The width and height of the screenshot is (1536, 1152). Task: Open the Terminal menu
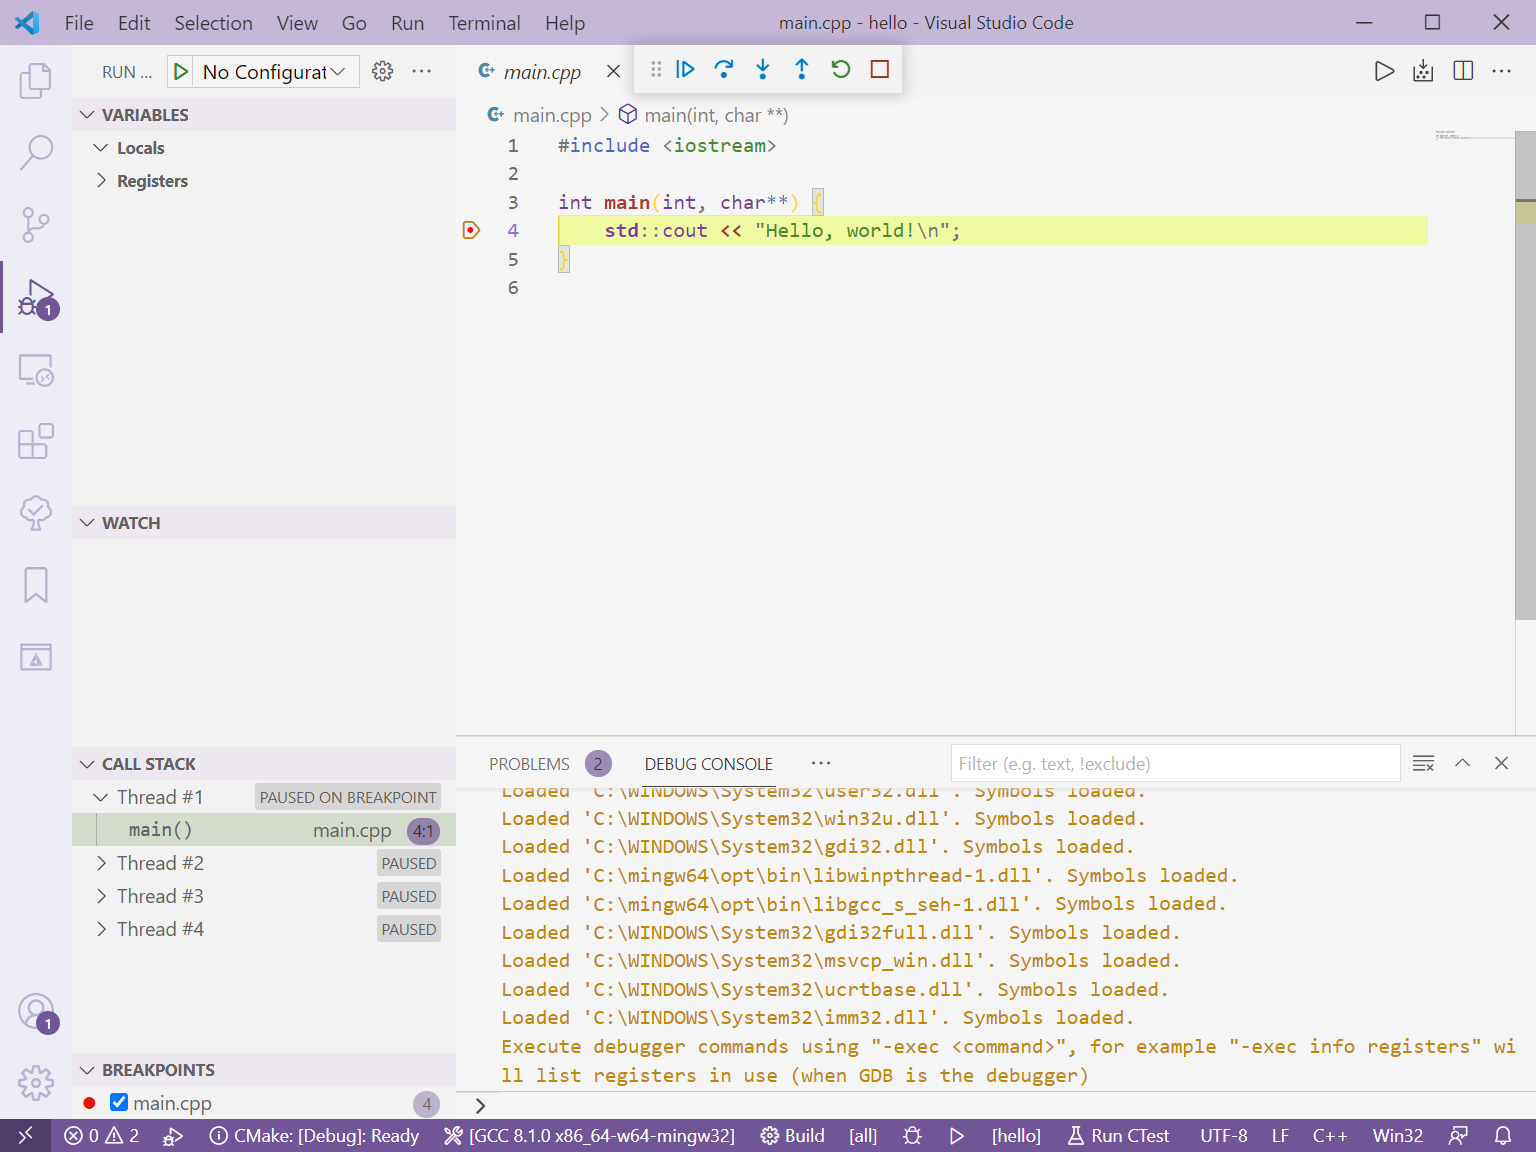(x=484, y=22)
